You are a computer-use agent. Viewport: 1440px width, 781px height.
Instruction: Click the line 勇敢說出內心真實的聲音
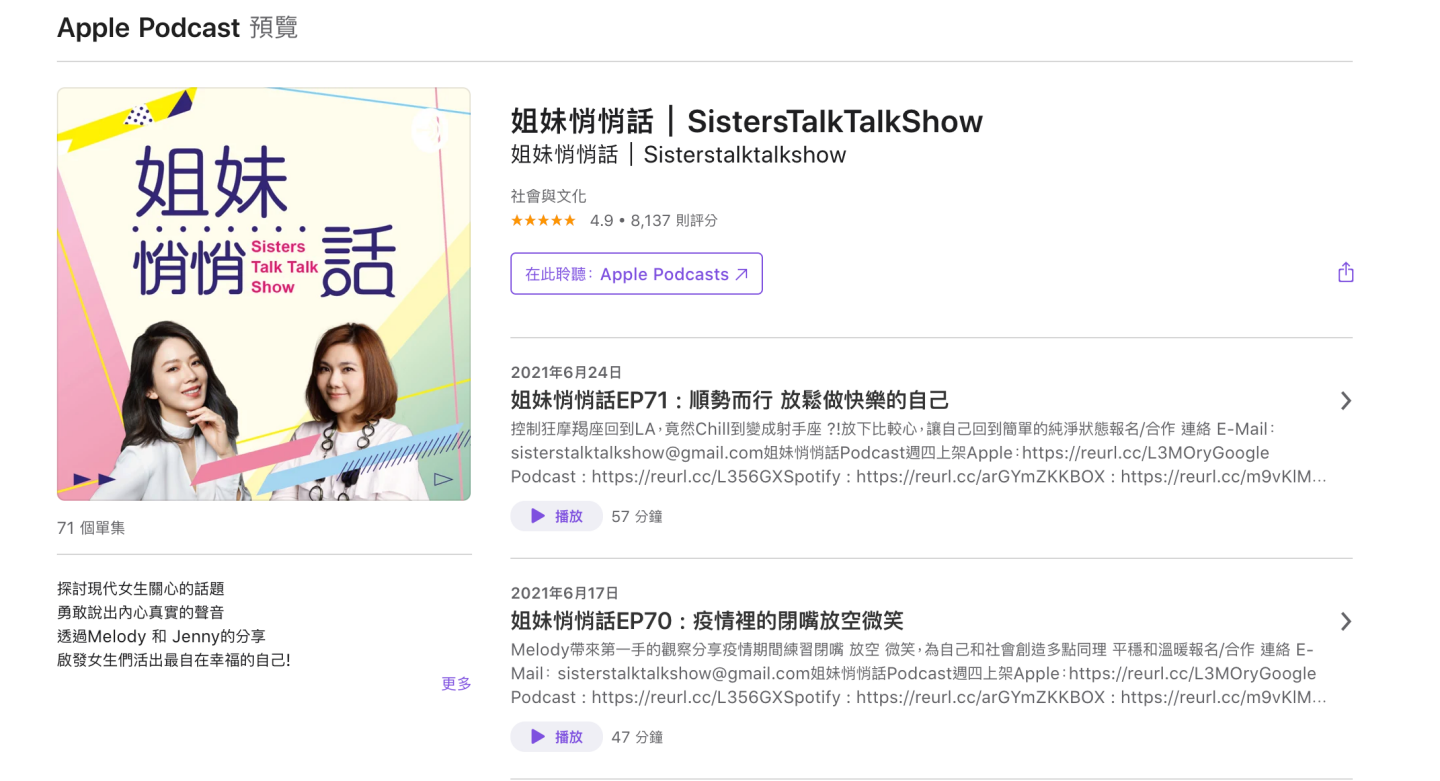tap(141, 613)
